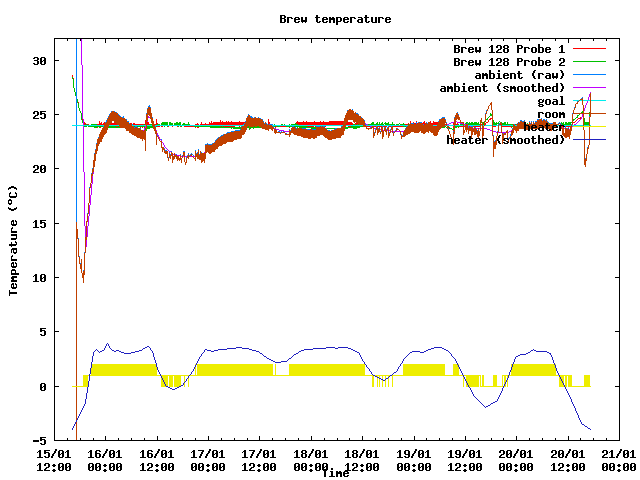The width and height of the screenshot is (640, 480).
Task: Click the 'Brew temperature' chart title
Action: point(335,19)
